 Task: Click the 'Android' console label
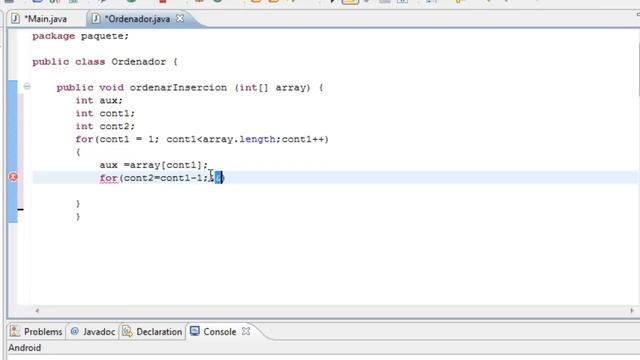24,348
